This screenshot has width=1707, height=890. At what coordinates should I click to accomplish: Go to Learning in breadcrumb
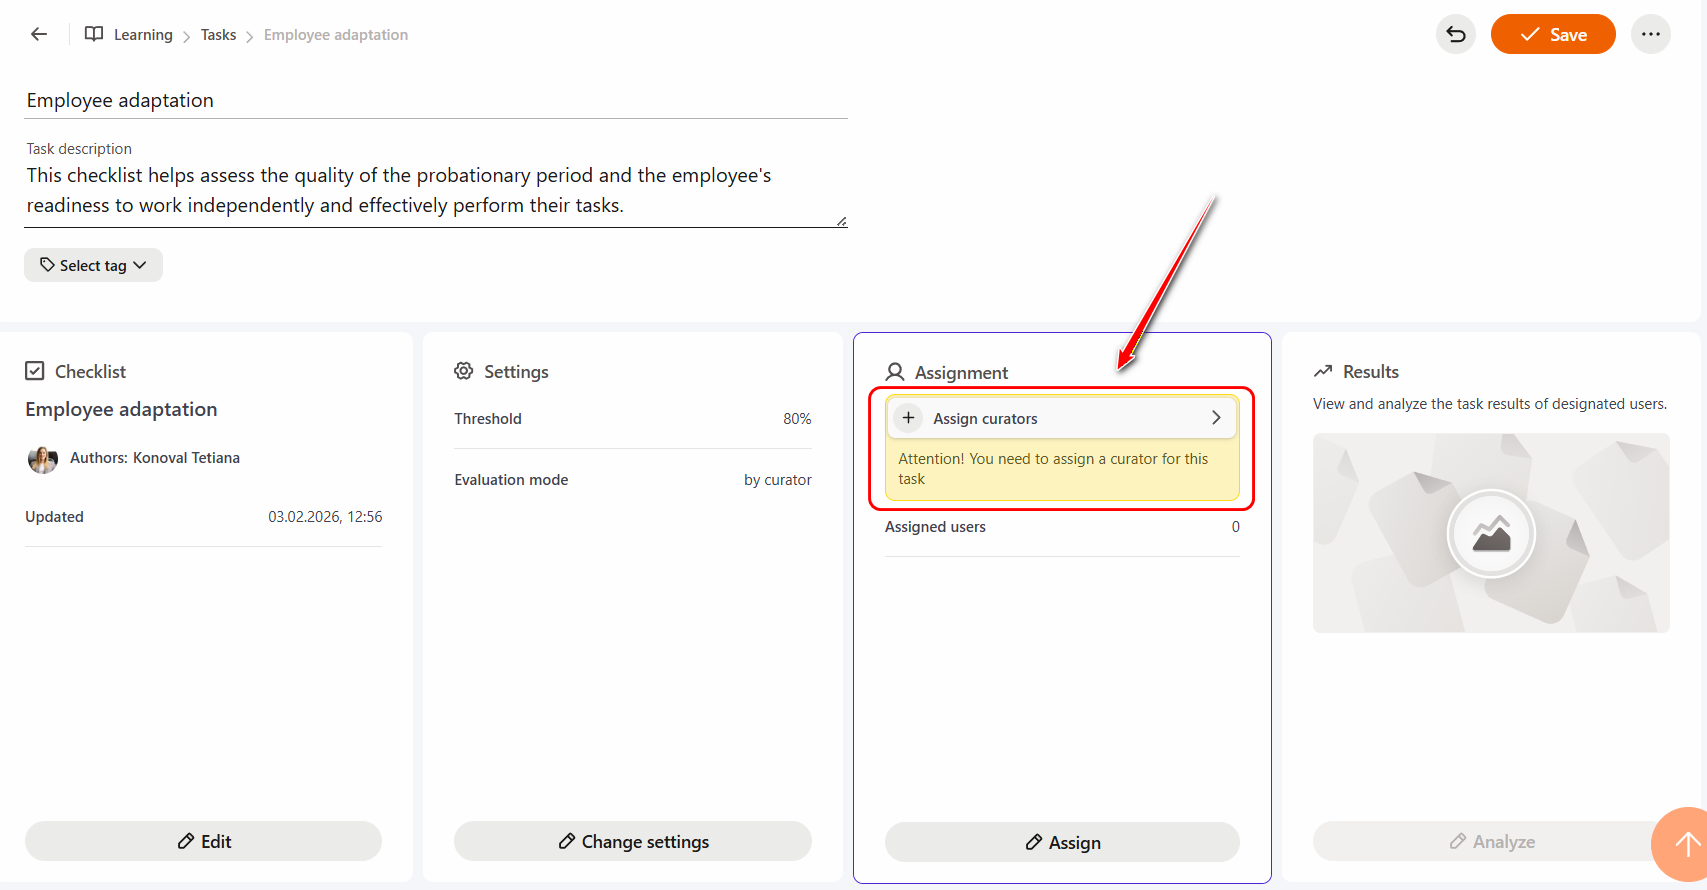143,35
